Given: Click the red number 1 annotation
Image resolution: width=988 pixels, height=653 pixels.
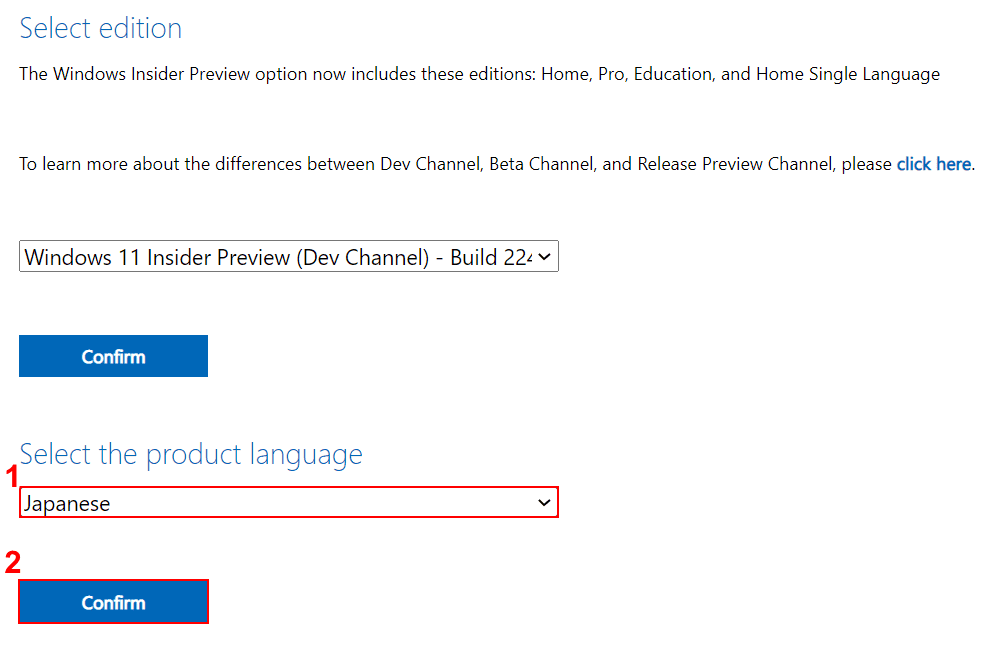Looking at the screenshot, I should [12, 478].
